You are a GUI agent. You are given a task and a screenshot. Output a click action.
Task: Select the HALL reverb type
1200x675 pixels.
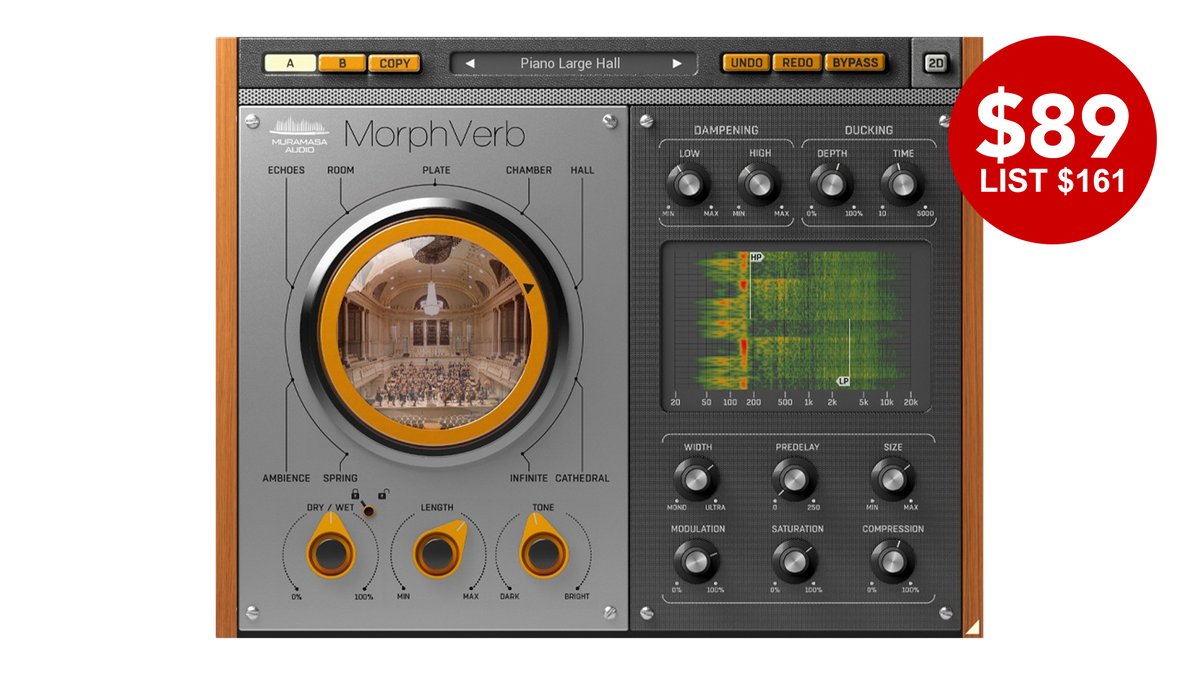582,170
